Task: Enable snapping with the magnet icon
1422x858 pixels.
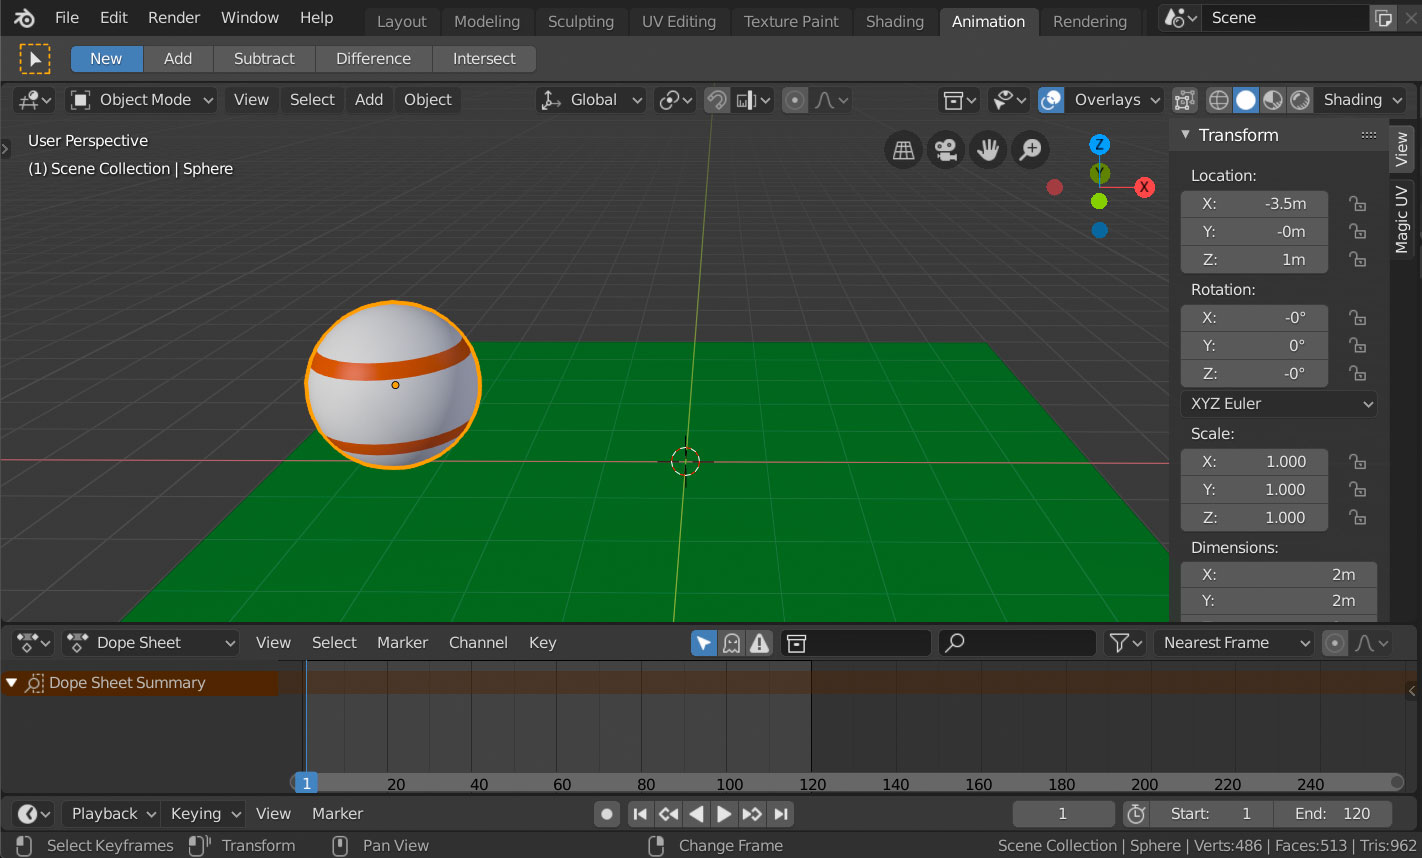Action: tap(717, 100)
